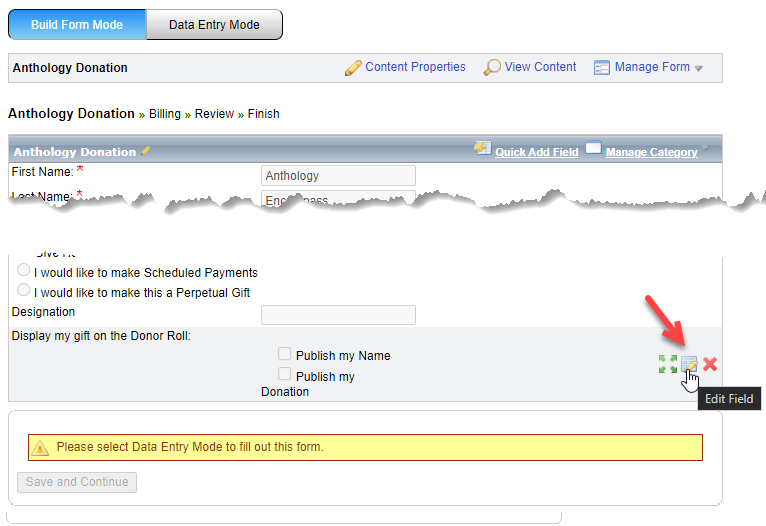This screenshot has height=526, width=766.
Task: Click into the First Name input field
Action: point(338,176)
